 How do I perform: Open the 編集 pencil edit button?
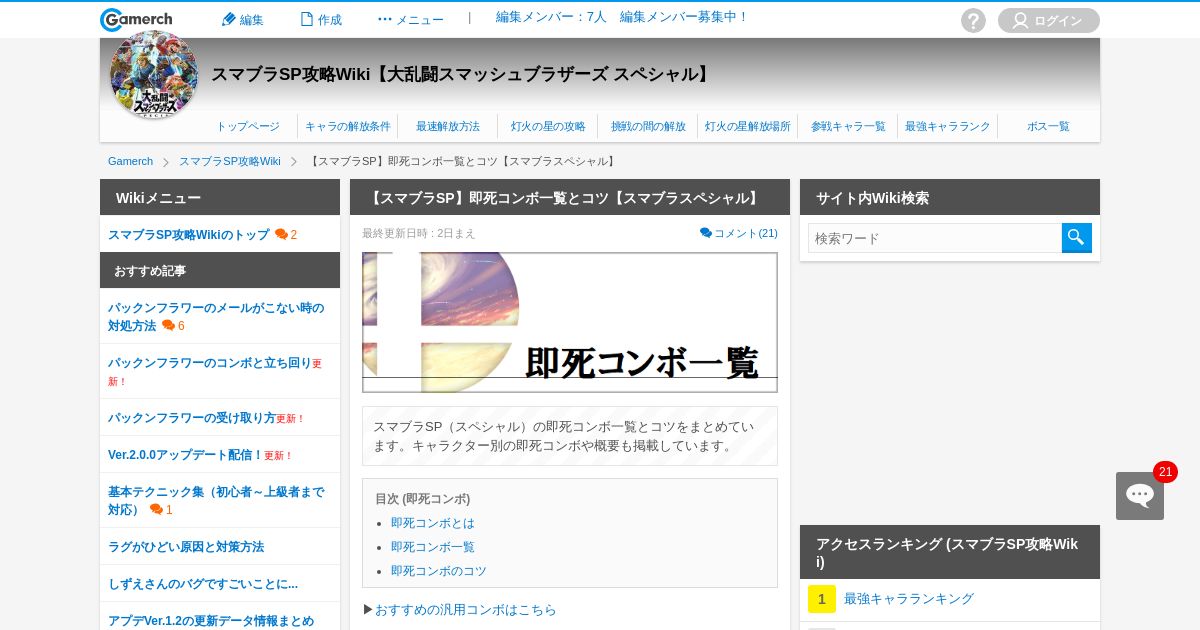pyautogui.click(x=242, y=19)
